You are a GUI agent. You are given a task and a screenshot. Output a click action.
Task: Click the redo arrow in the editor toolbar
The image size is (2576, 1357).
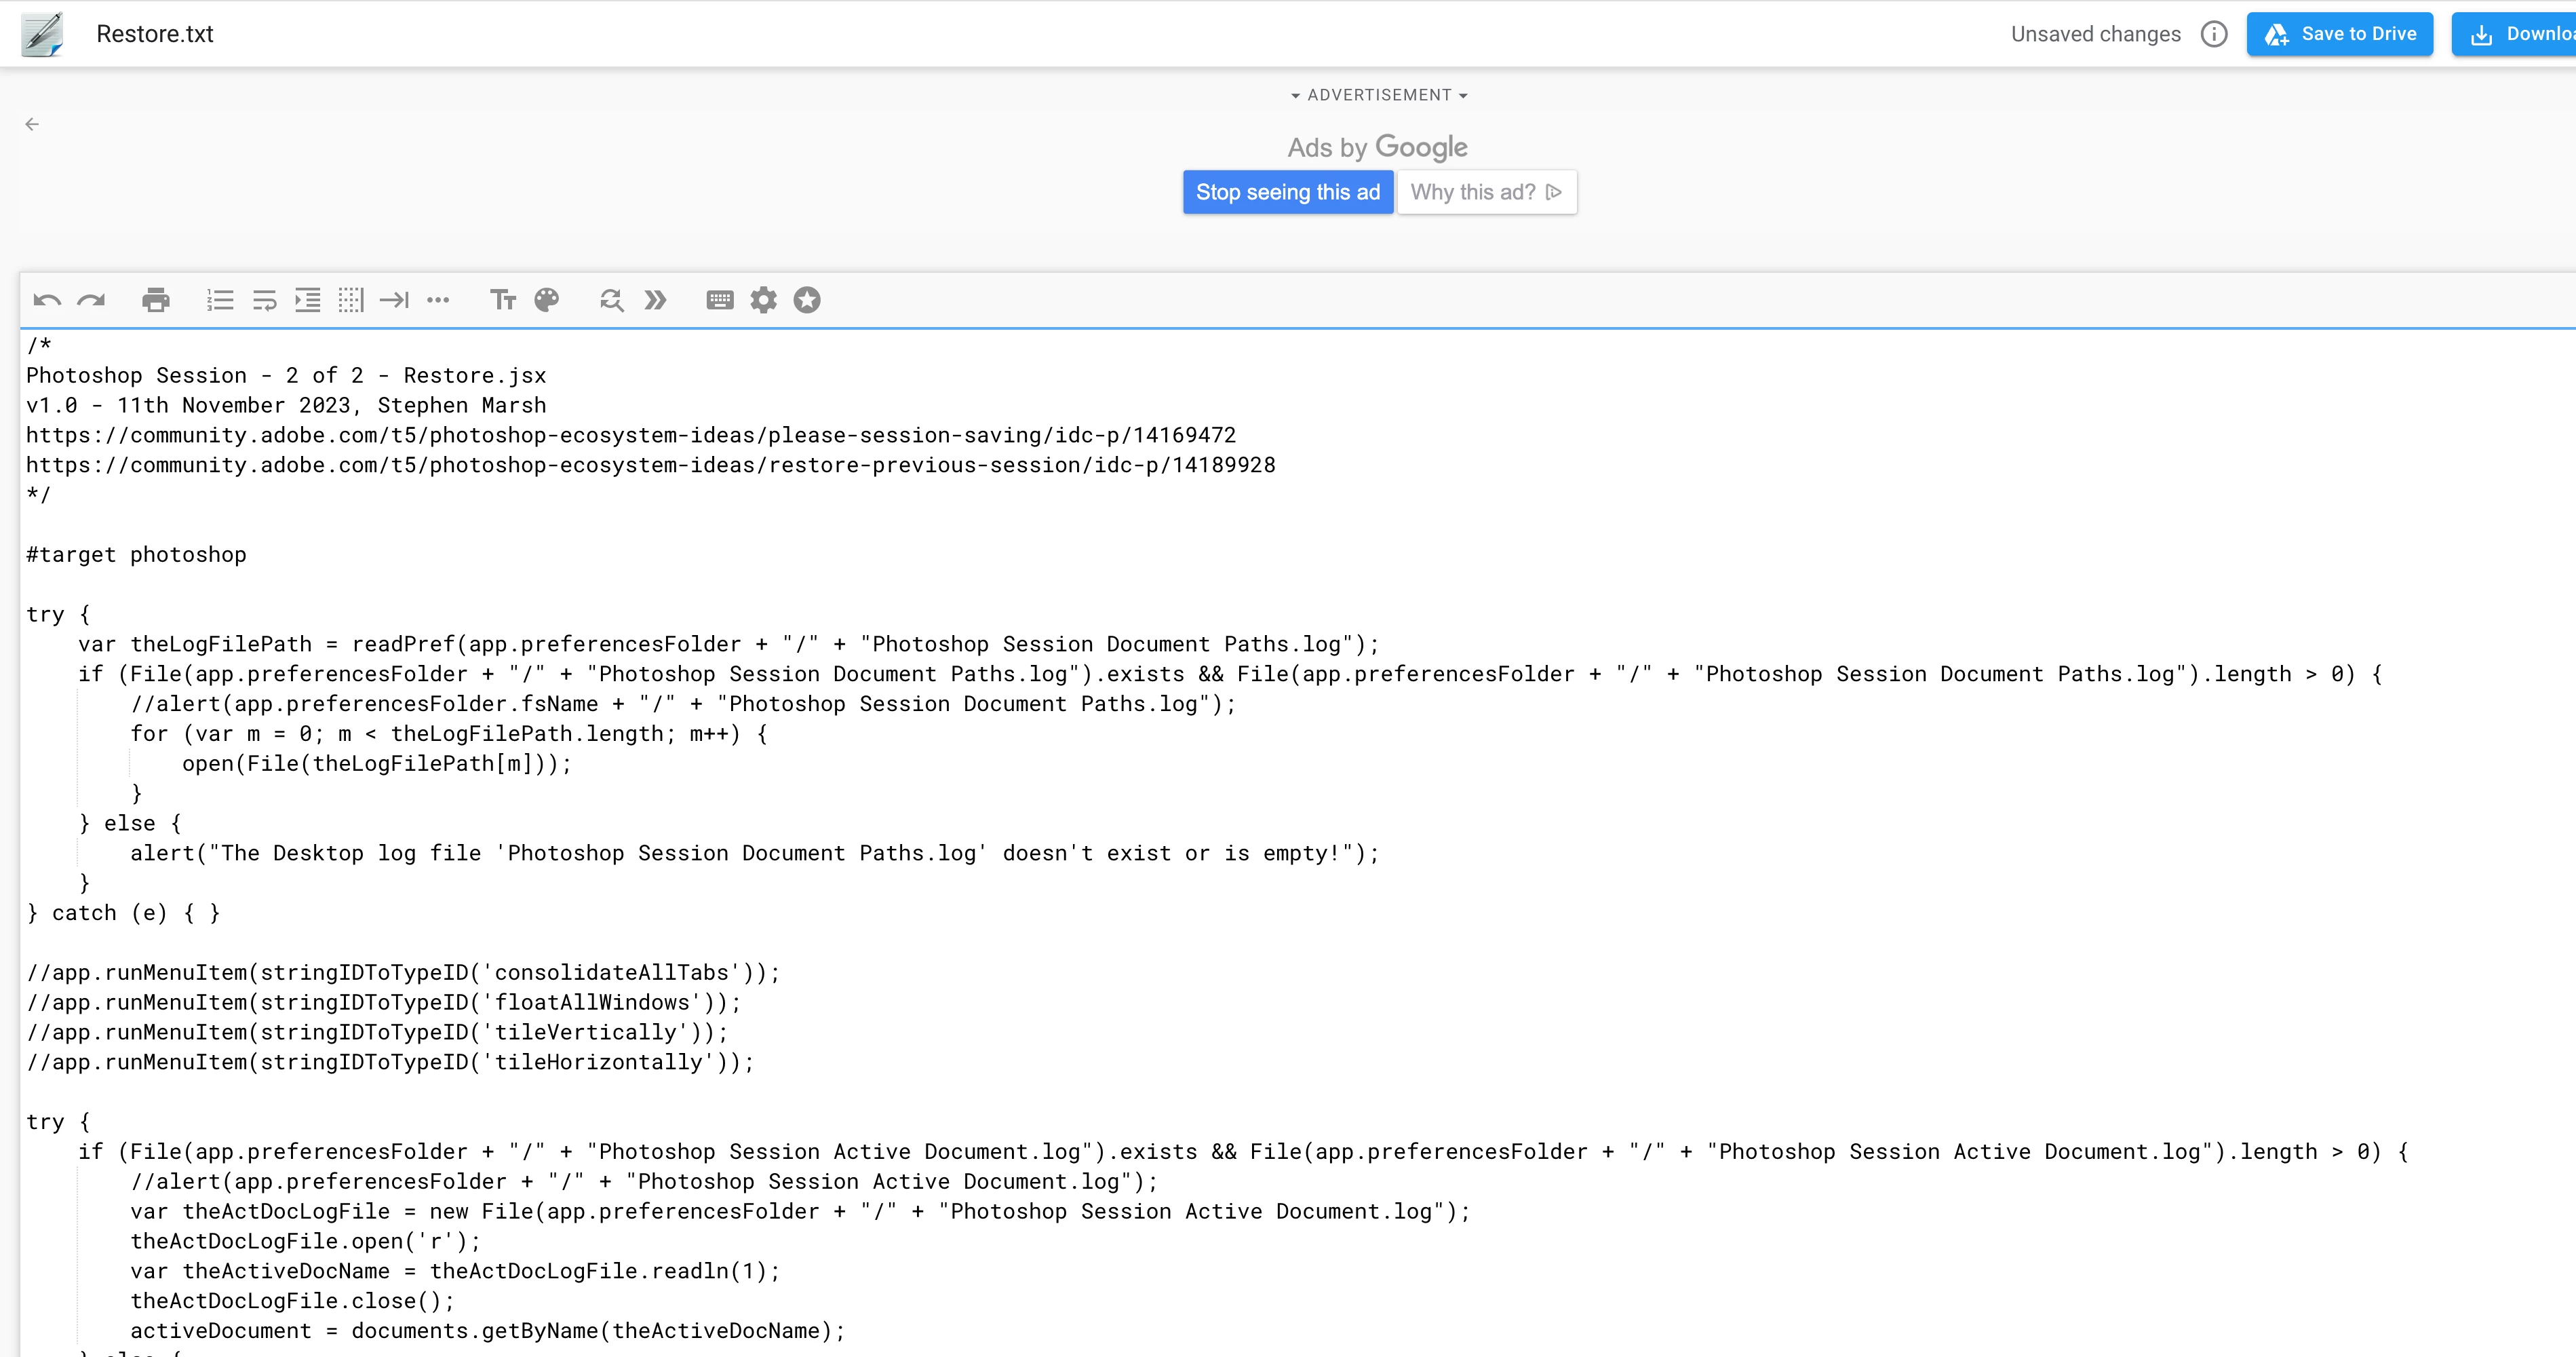click(x=91, y=300)
